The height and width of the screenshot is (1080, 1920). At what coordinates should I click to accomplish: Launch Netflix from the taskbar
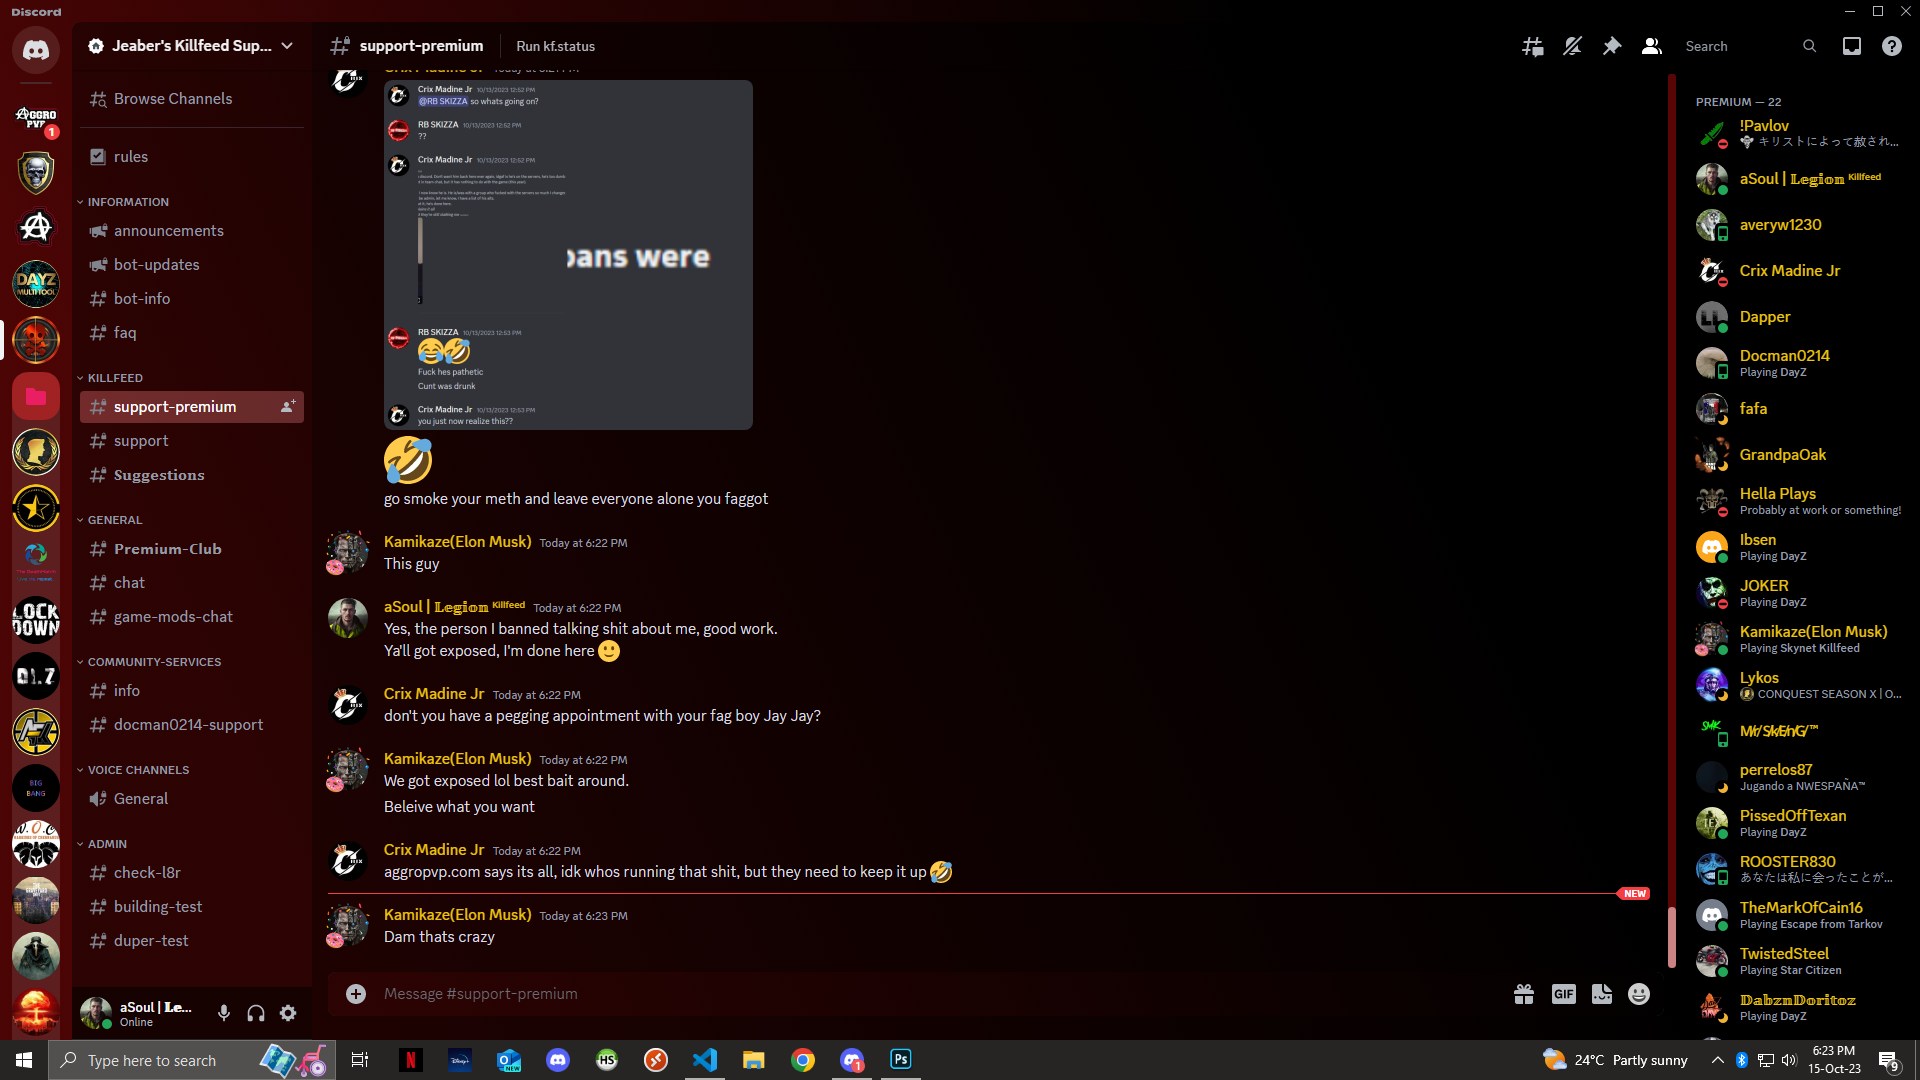410,1060
